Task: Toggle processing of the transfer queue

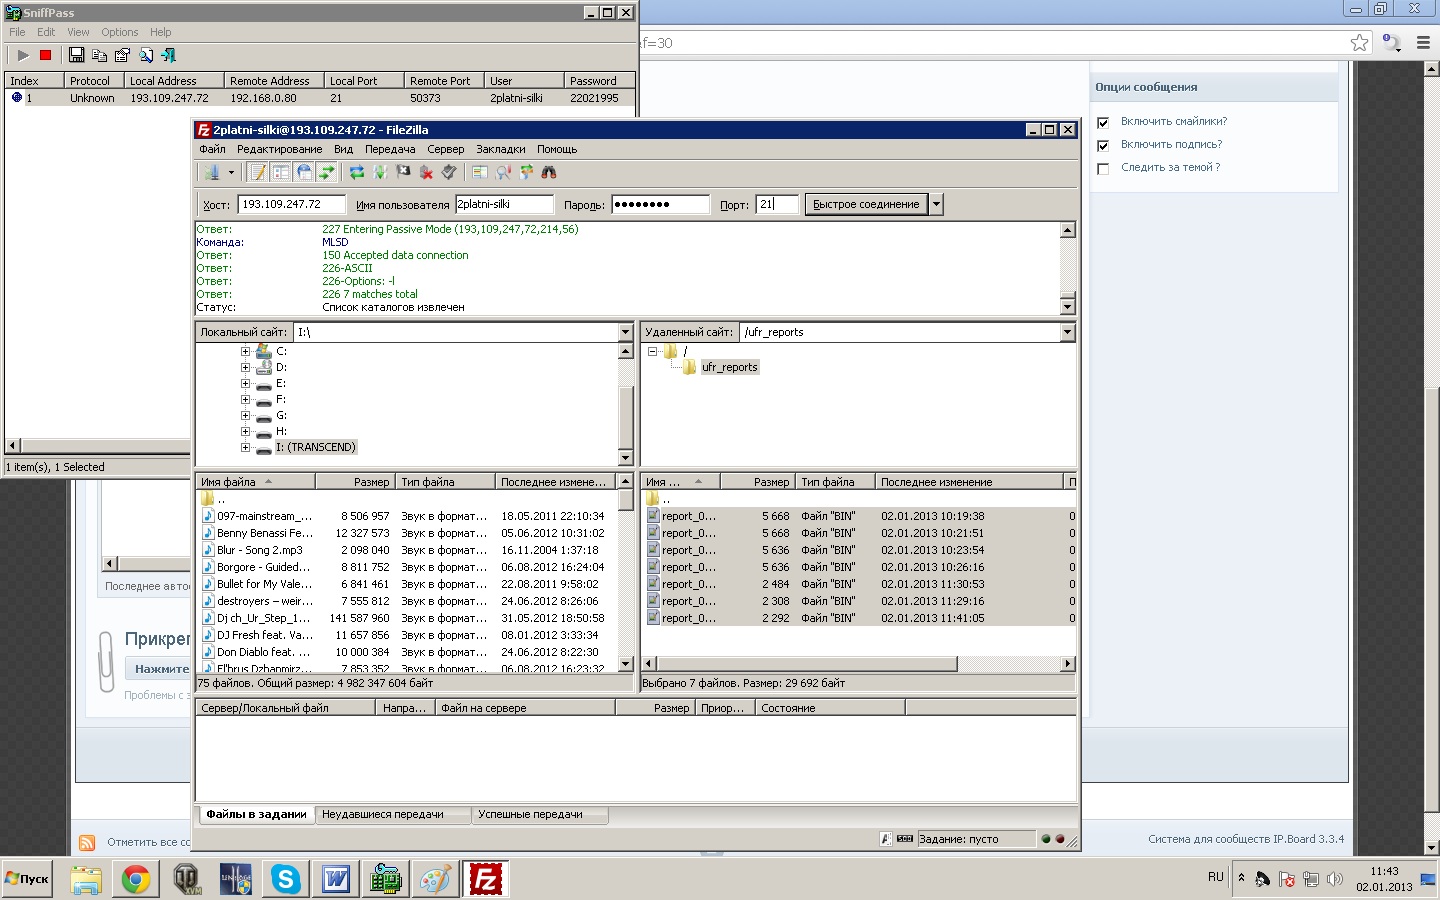Action: (x=380, y=172)
